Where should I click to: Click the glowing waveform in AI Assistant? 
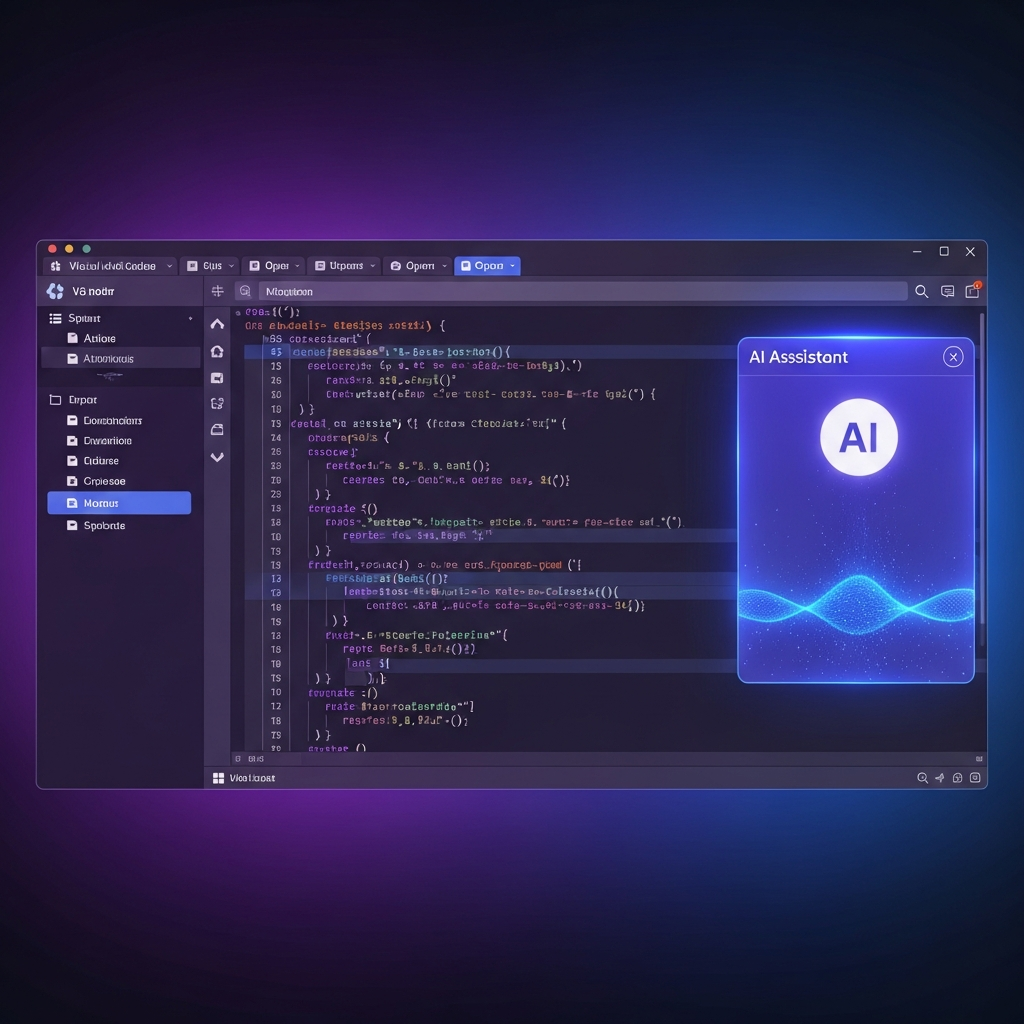coord(856,605)
